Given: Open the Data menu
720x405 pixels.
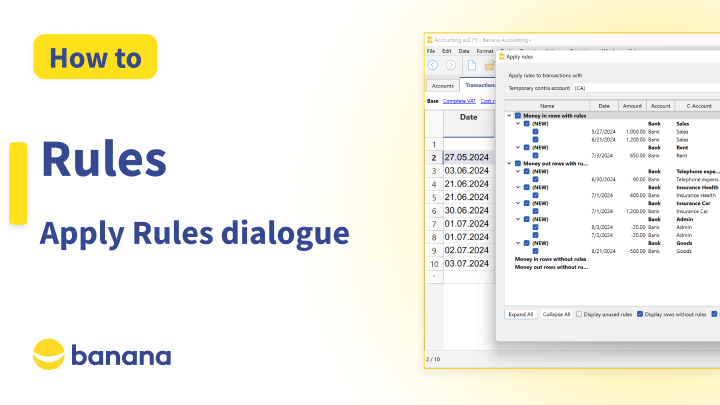Looking at the screenshot, I should point(464,51).
